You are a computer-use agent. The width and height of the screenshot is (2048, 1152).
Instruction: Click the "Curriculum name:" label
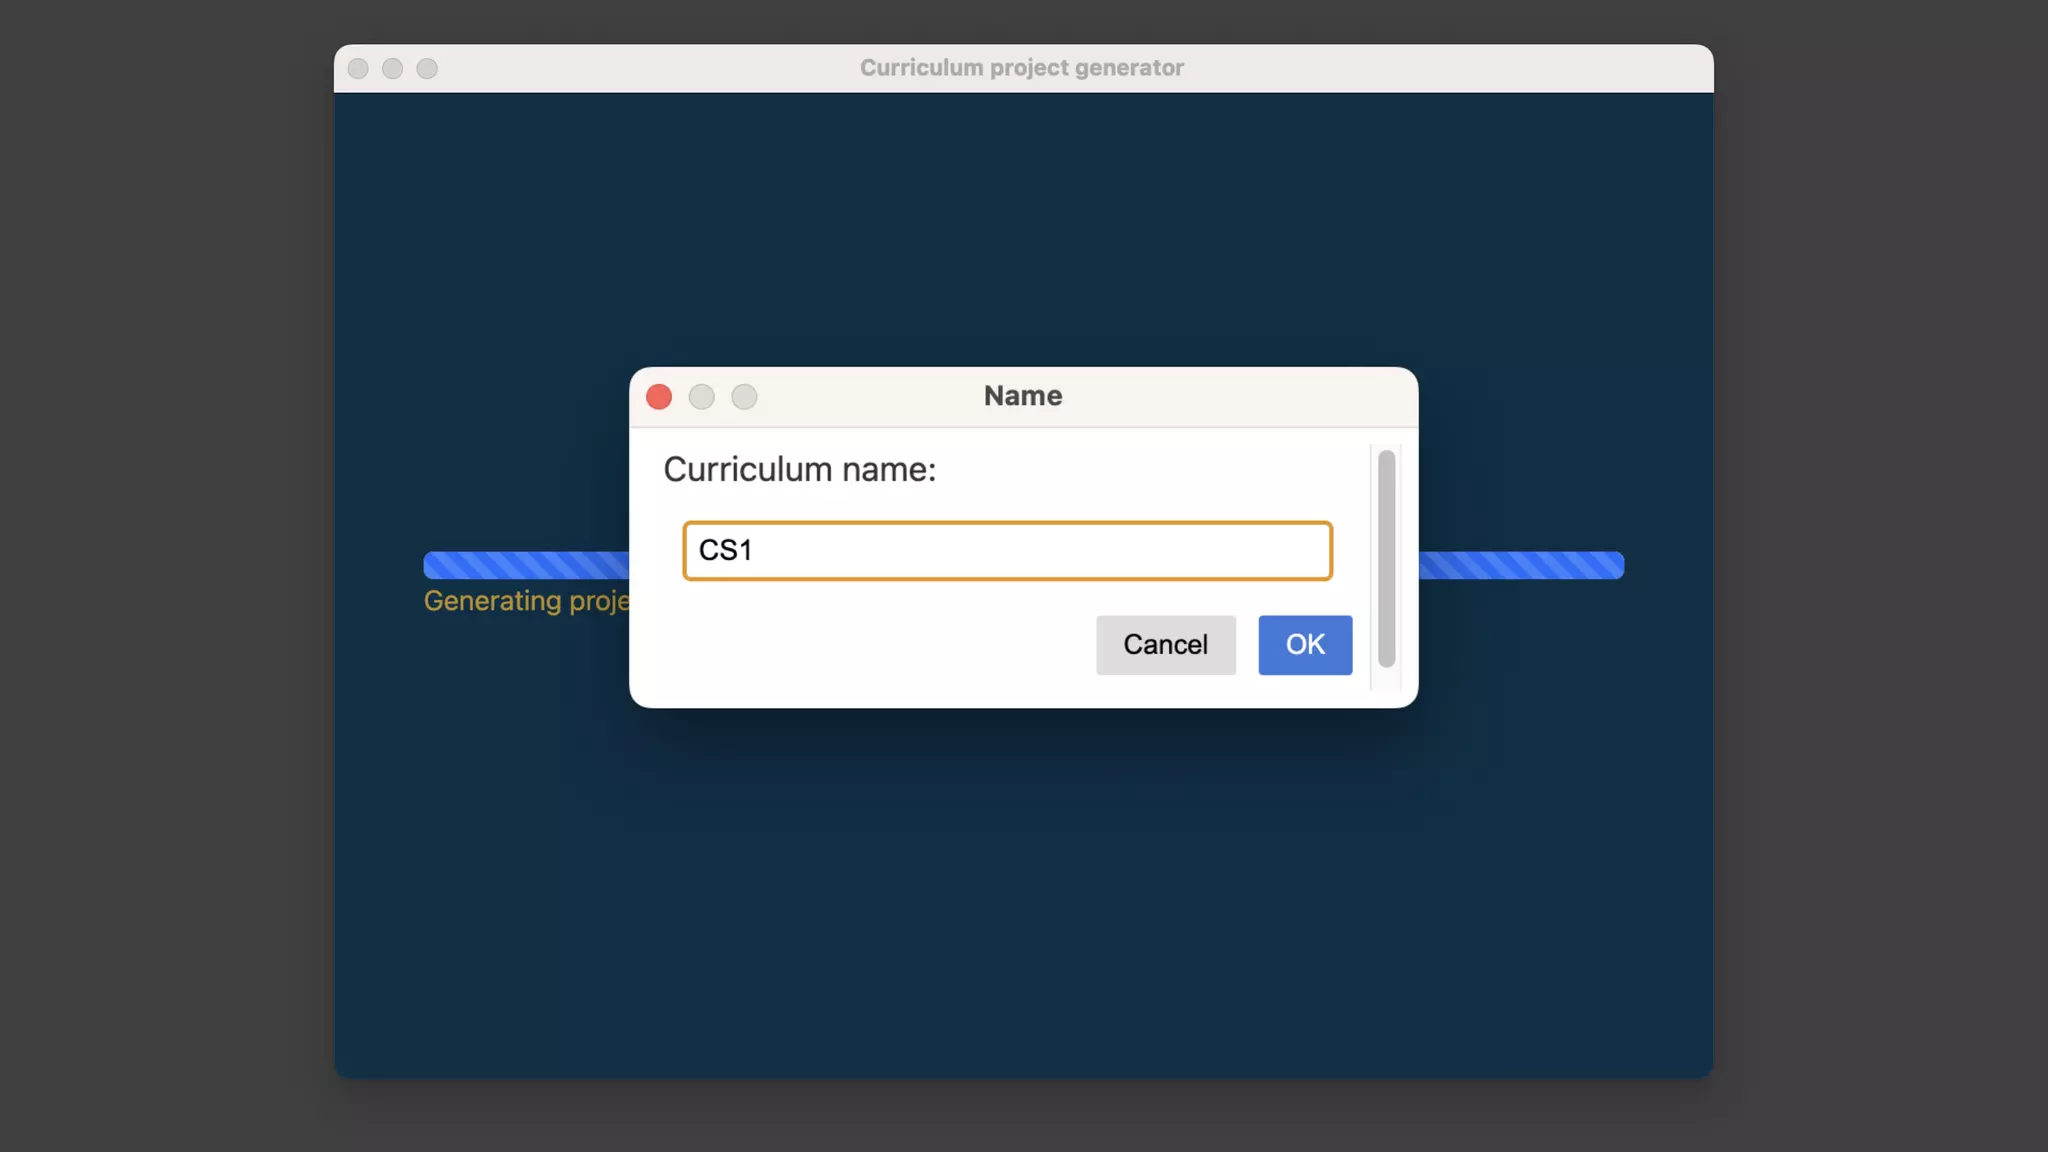coord(799,470)
